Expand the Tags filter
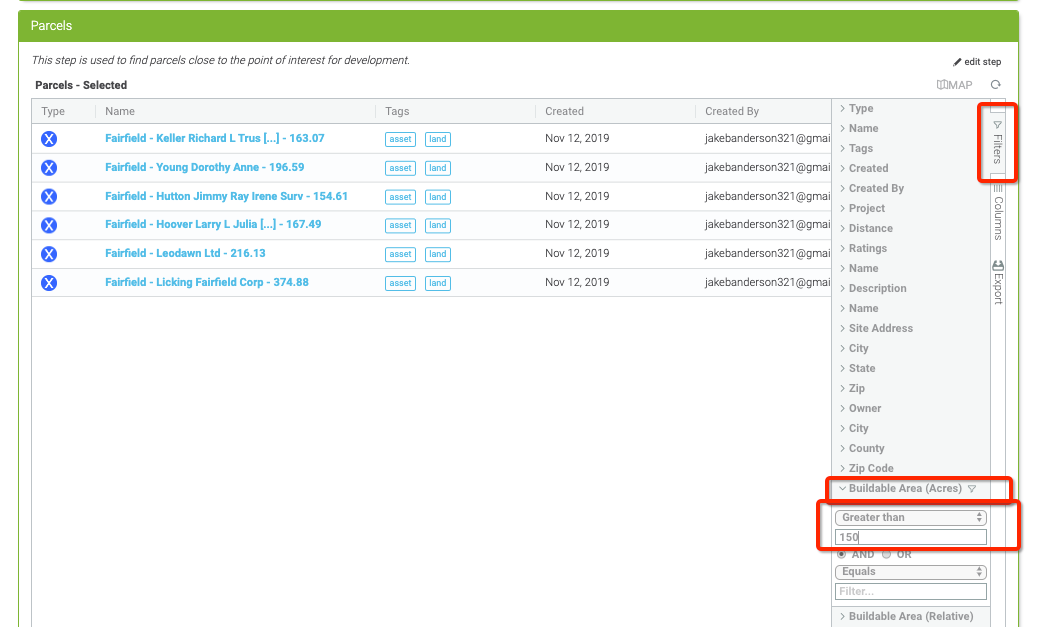This screenshot has height=627, width=1055. coord(856,148)
